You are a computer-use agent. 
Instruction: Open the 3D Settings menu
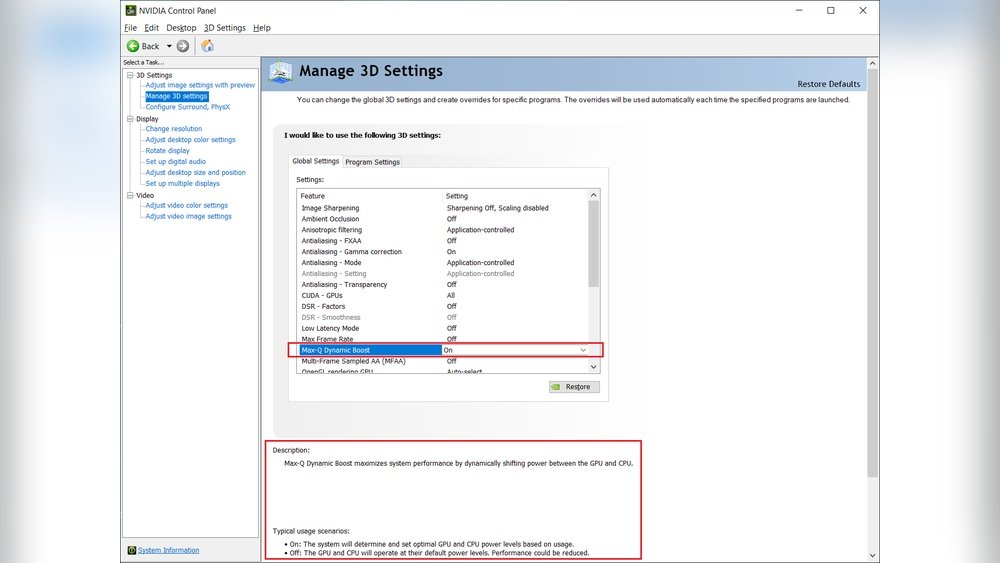pos(224,27)
